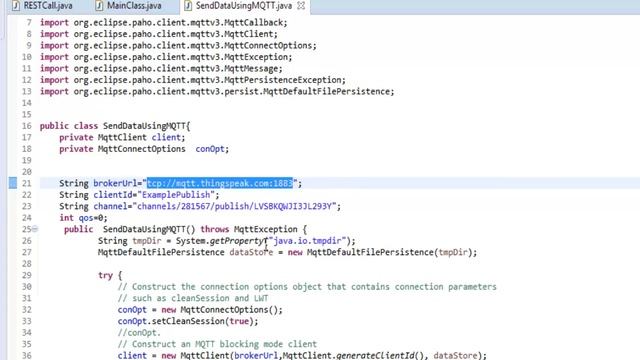Click the Java file icon on SendDataUsingMQTT.java tab
640x360 pixels.
188,6
